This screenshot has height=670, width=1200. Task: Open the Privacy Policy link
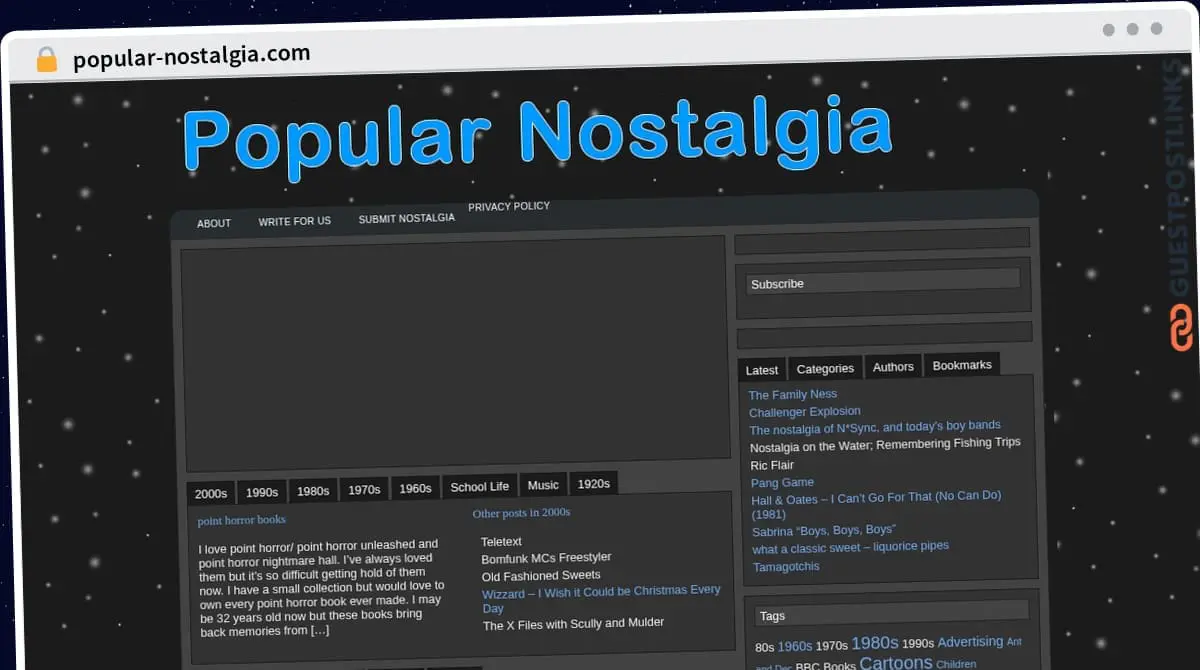(509, 206)
